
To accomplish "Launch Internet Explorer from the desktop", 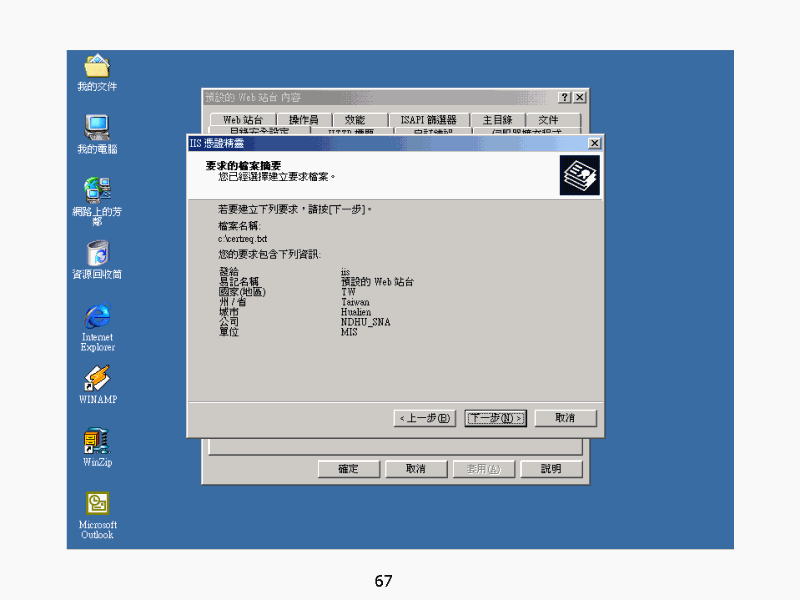I will coord(97,317).
